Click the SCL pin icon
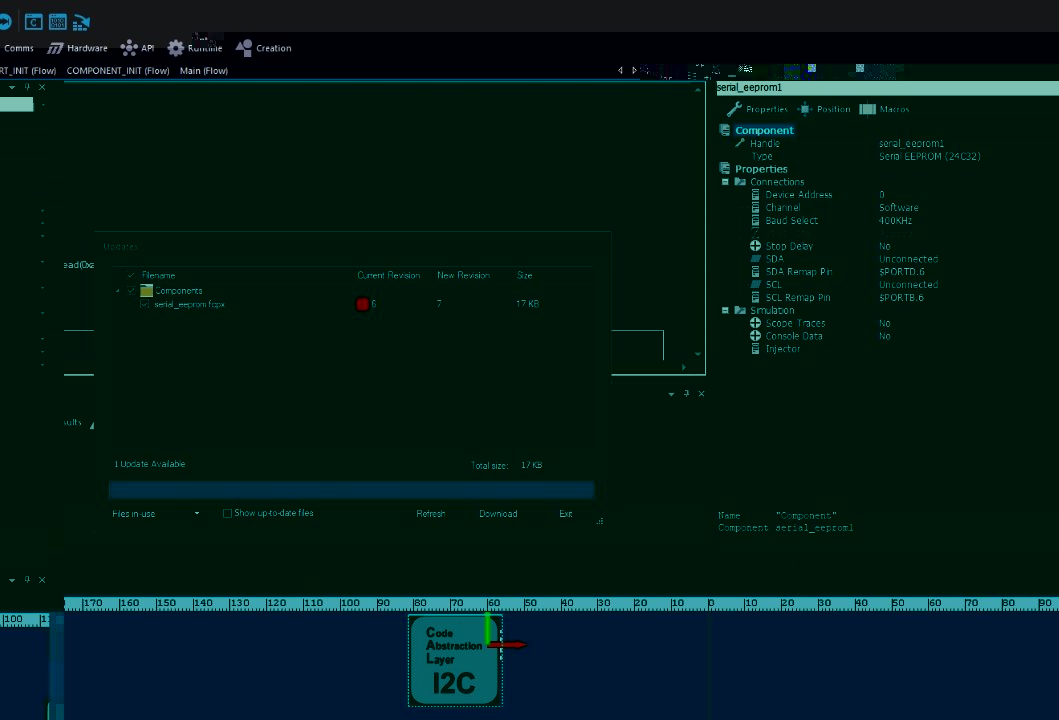1059x720 pixels. click(756, 284)
